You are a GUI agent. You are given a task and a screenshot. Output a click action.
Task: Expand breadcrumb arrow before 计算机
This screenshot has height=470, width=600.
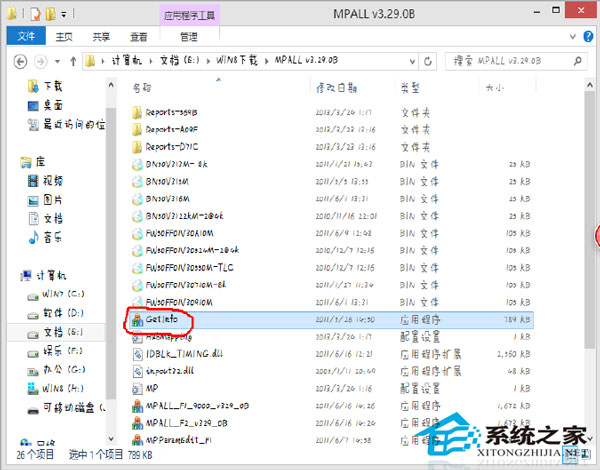103,61
